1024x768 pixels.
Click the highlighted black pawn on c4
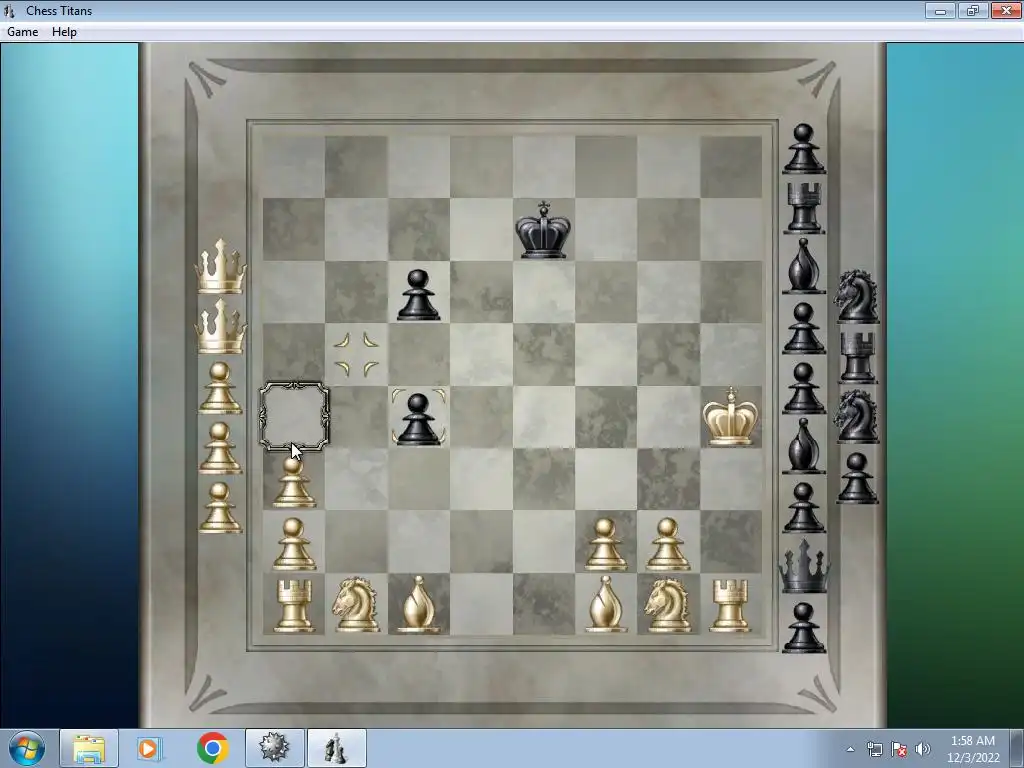[418, 419]
